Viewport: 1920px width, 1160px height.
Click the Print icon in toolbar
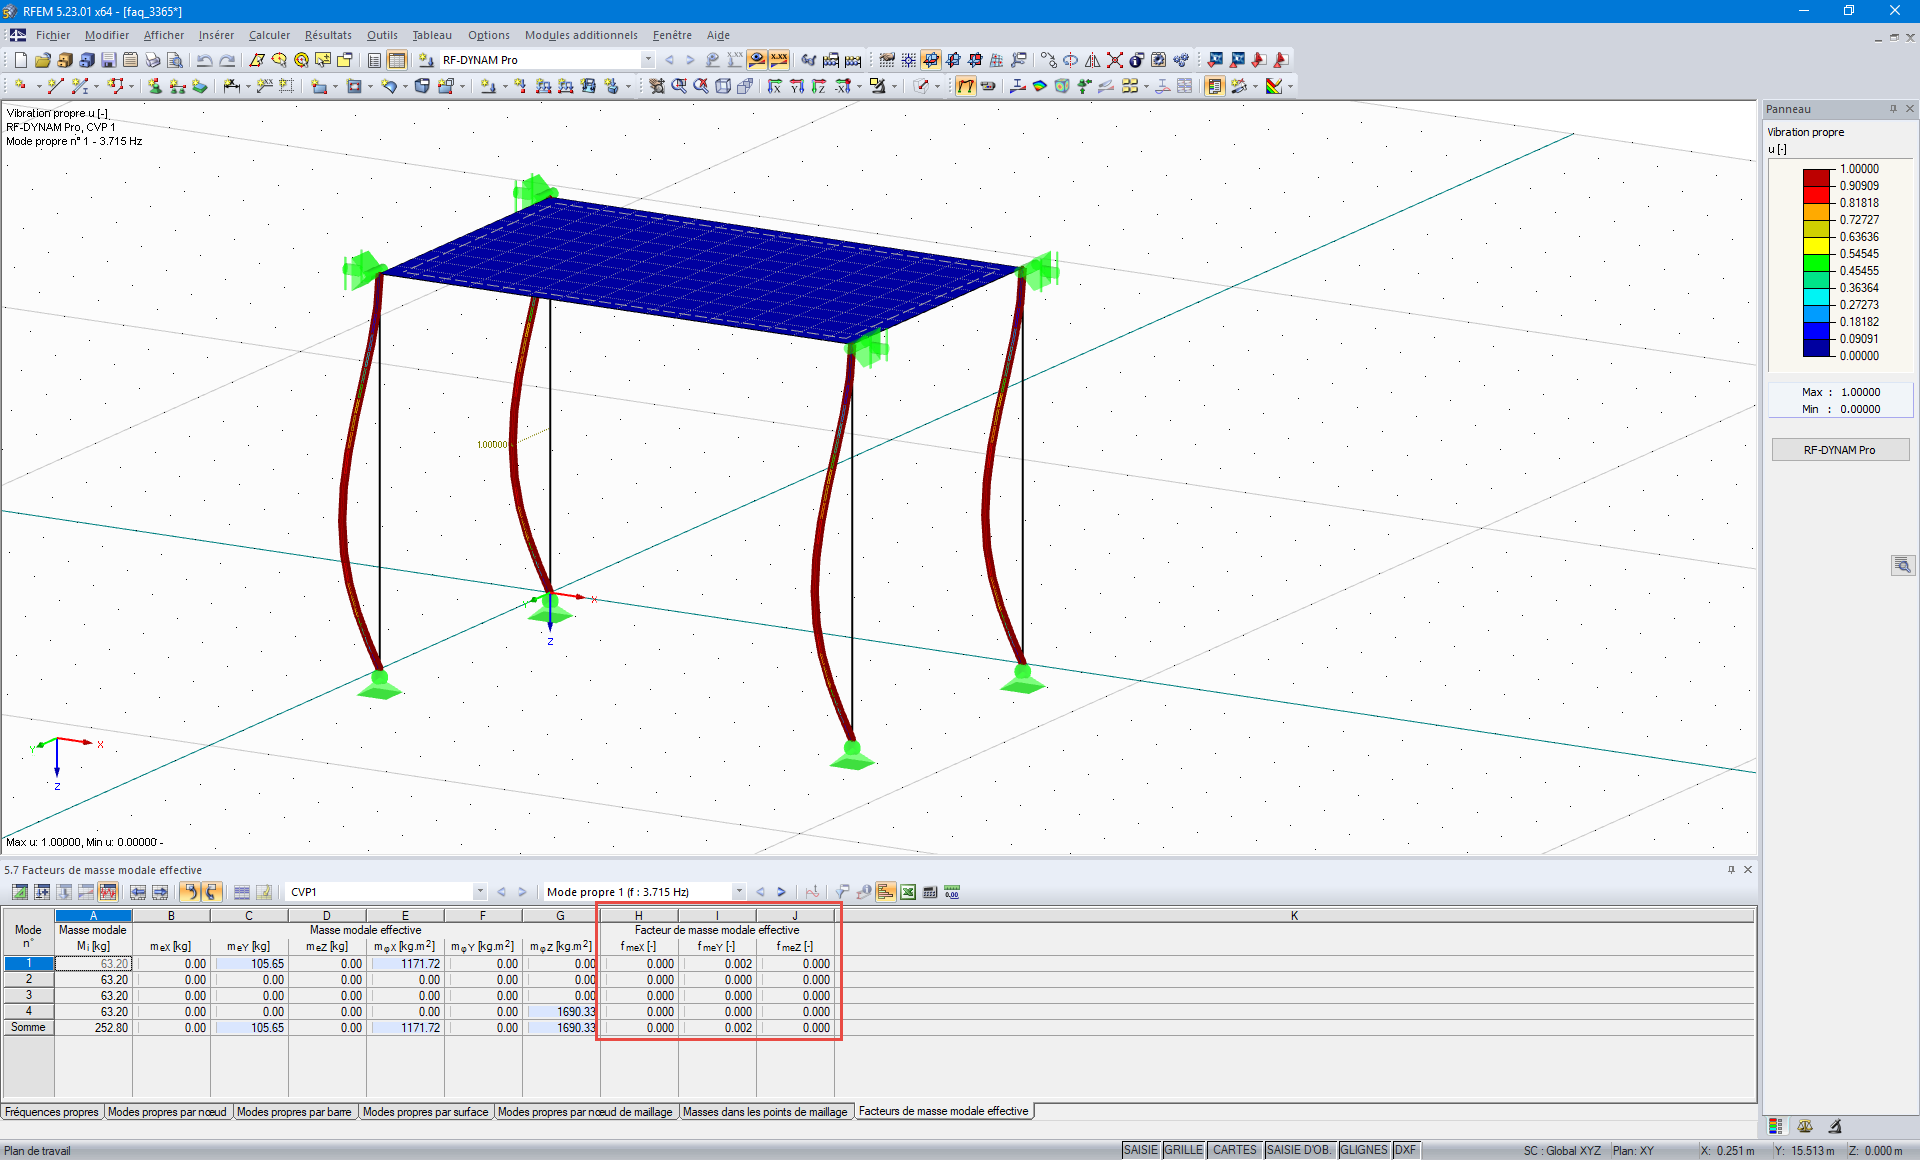coord(152,60)
